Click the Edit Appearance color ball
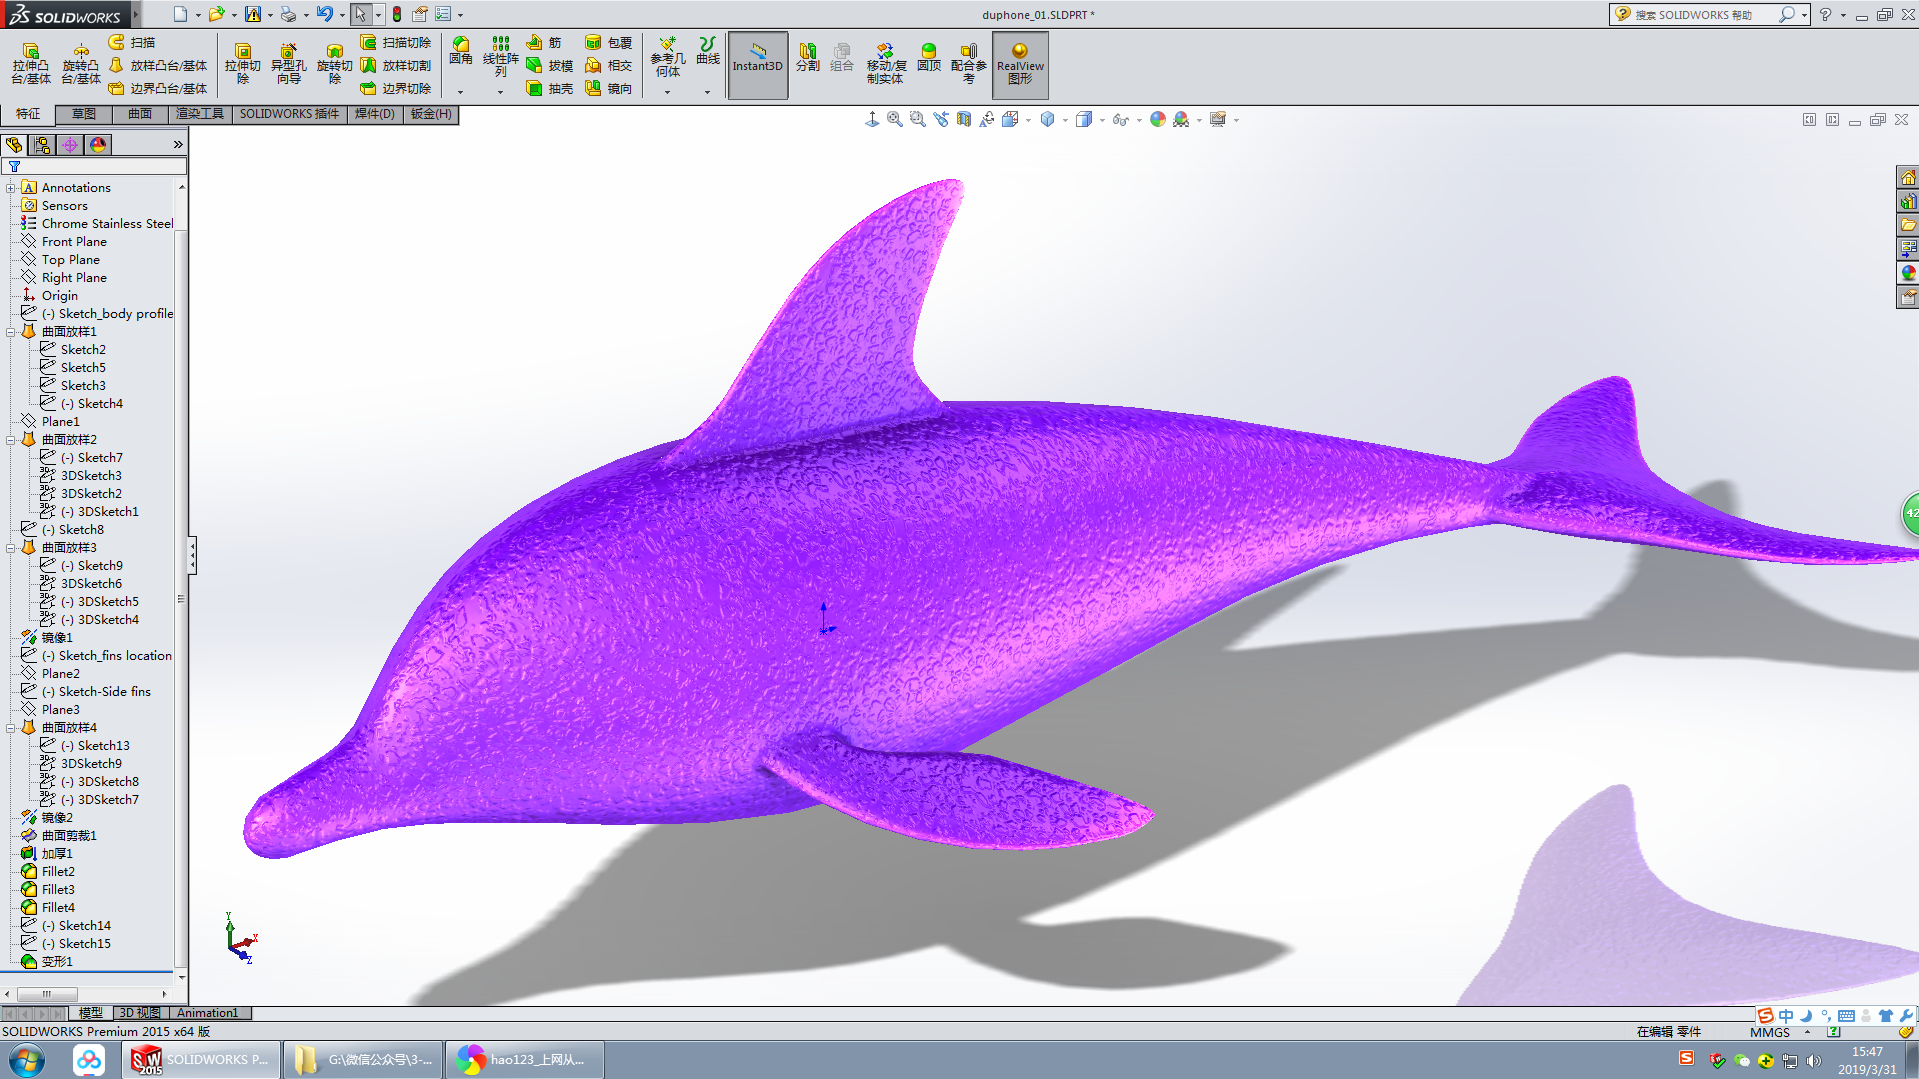 click(x=1157, y=120)
